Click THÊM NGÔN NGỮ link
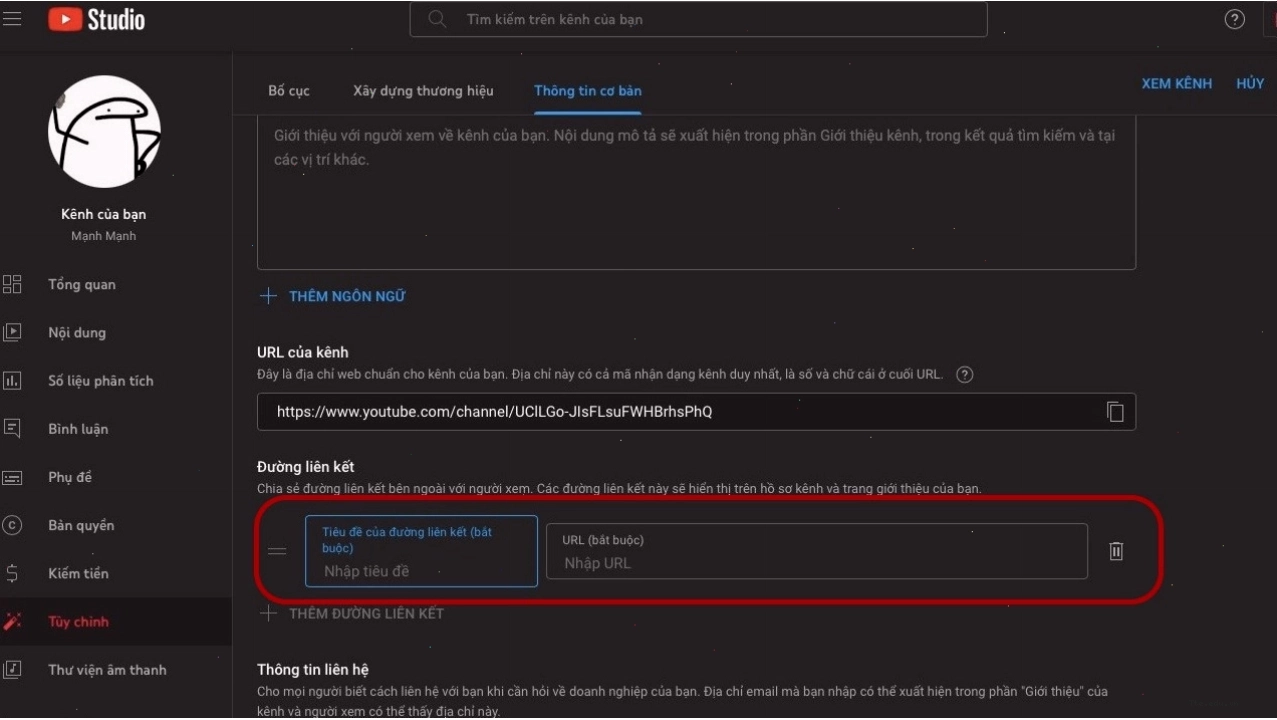The width and height of the screenshot is (1277, 720). pyautogui.click(x=347, y=296)
